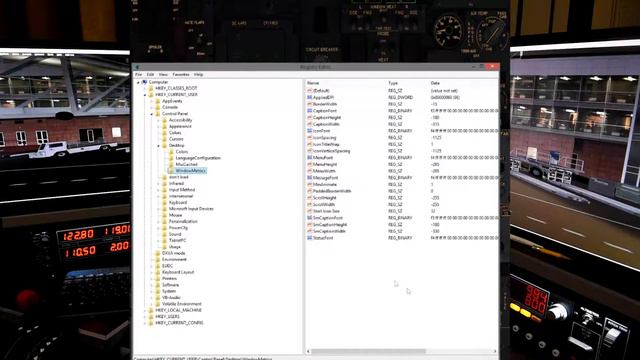Select the IconTitleWrap value name
640x360 pixels.
(x=326, y=144)
